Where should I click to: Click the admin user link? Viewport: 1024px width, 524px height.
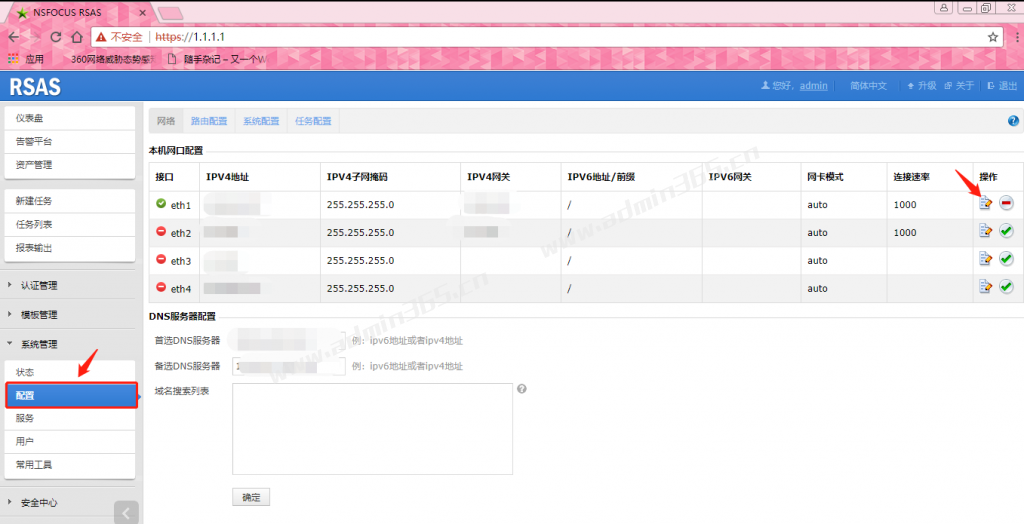[x=813, y=86]
